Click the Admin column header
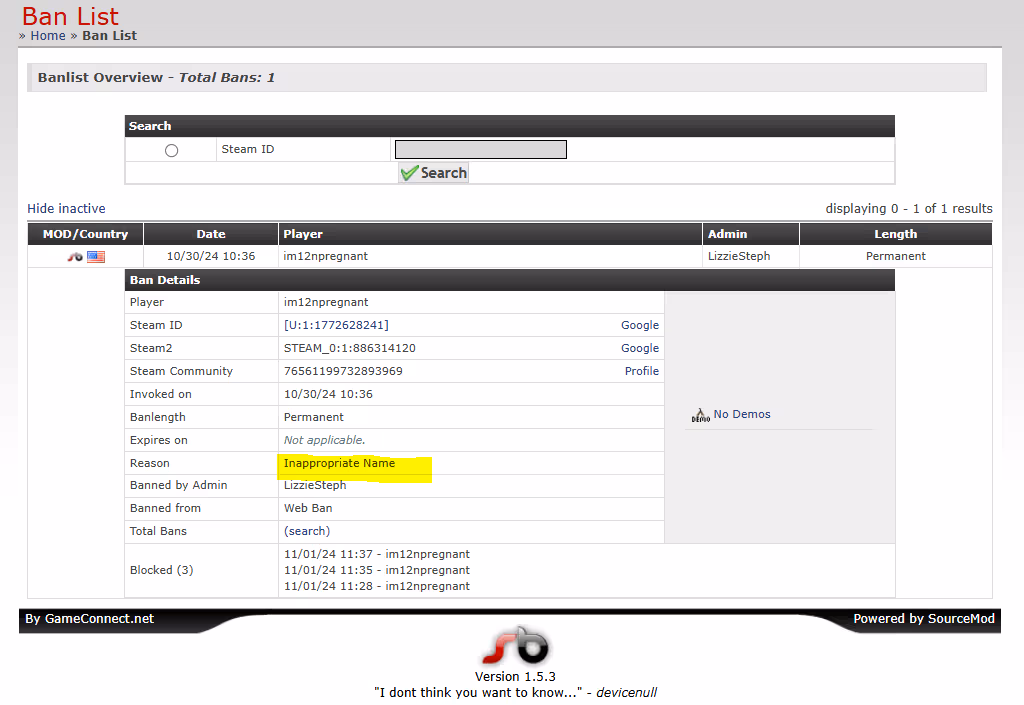 click(751, 234)
